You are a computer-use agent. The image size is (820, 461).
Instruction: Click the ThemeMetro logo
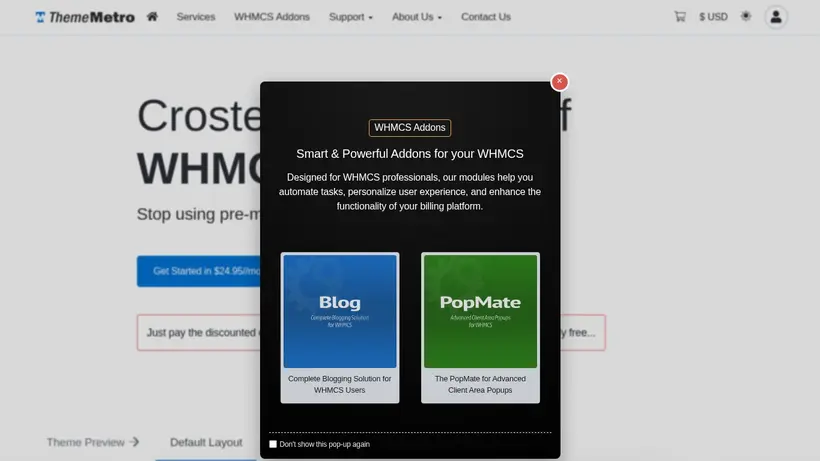click(x=85, y=17)
